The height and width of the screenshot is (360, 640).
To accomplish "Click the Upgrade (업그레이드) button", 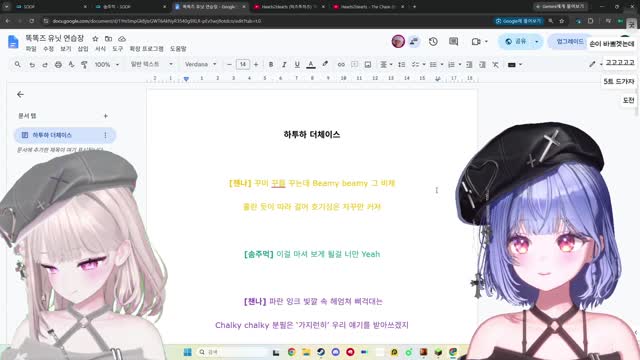I will tap(570, 41).
